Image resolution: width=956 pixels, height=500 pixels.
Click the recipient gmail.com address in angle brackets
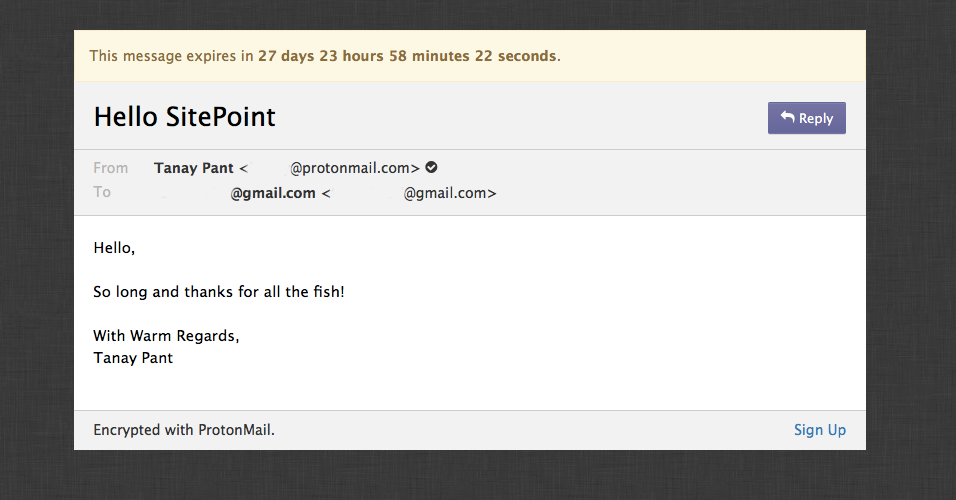point(449,193)
